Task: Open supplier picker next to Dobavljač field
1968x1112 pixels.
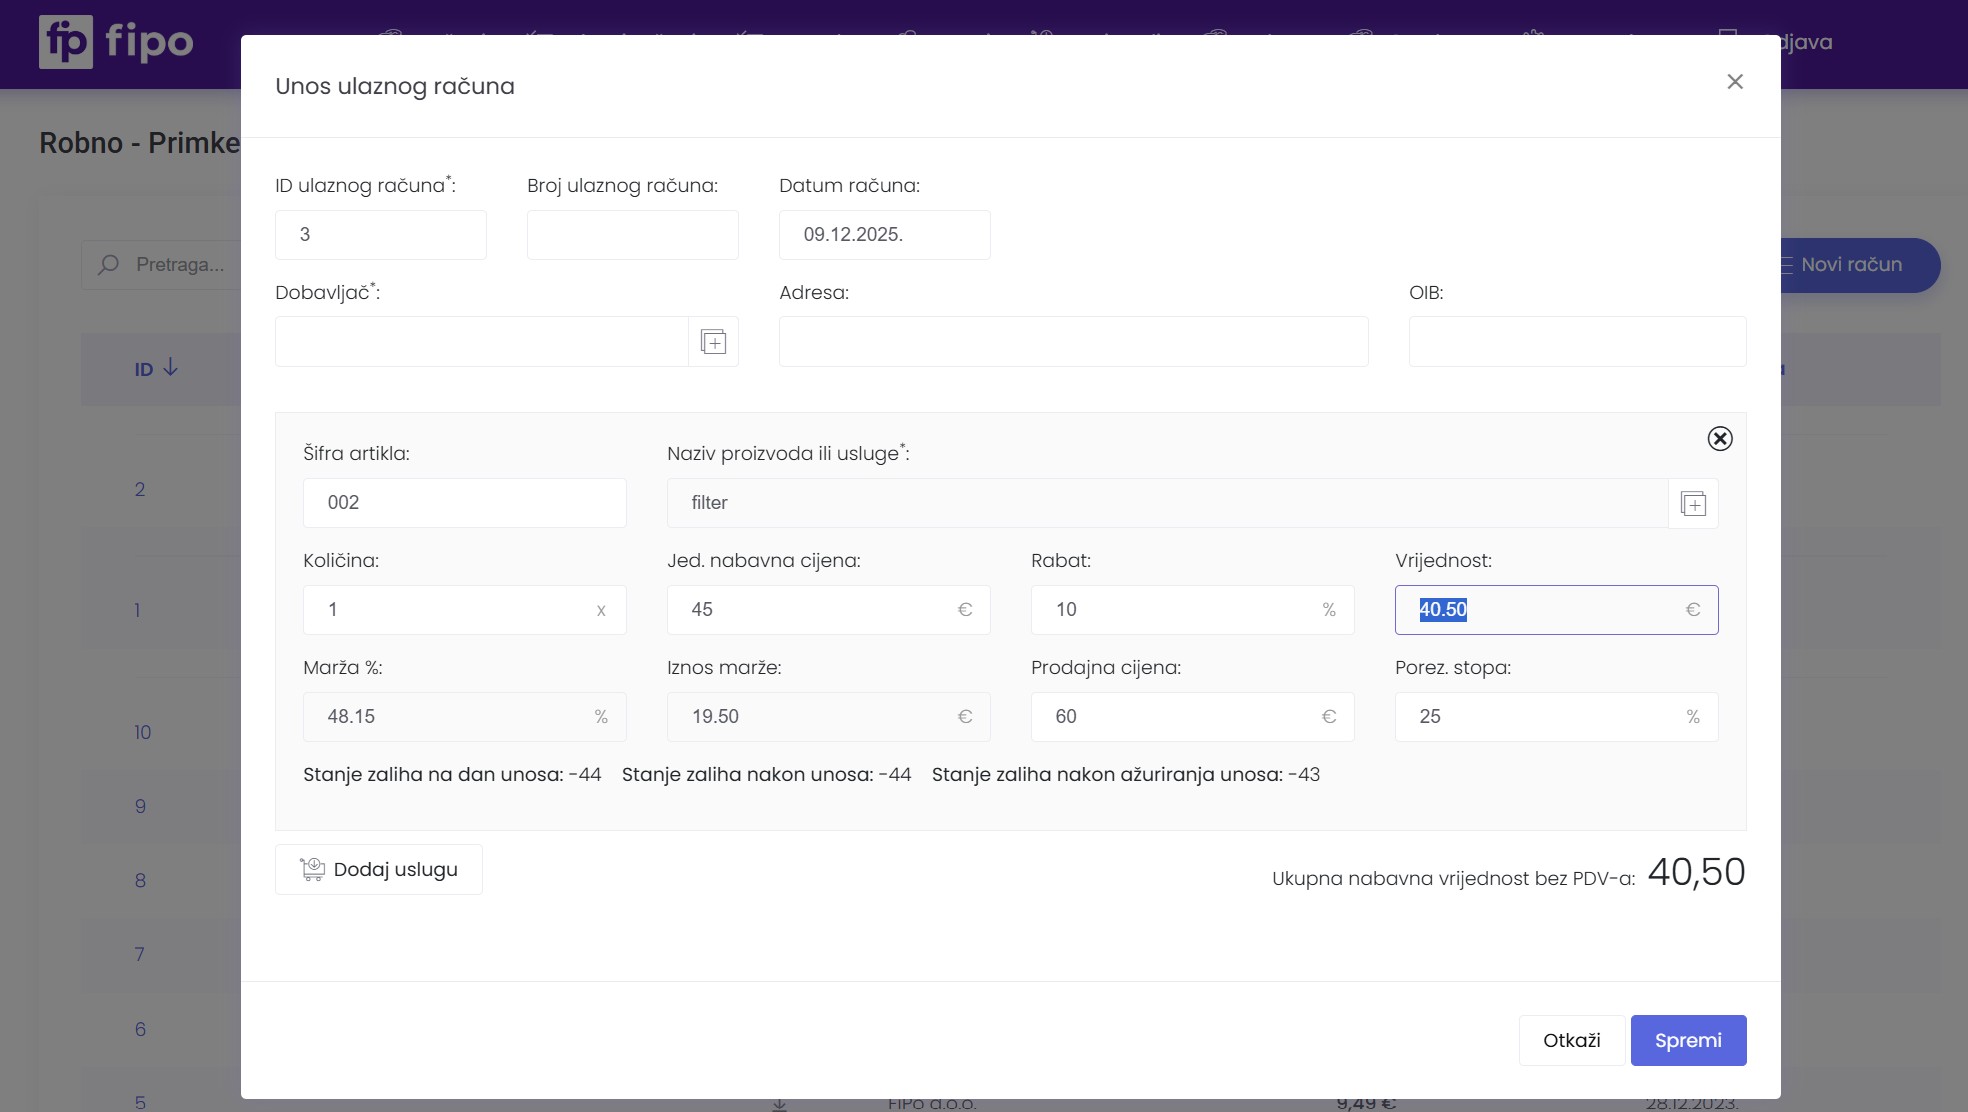Action: click(713, 342)
